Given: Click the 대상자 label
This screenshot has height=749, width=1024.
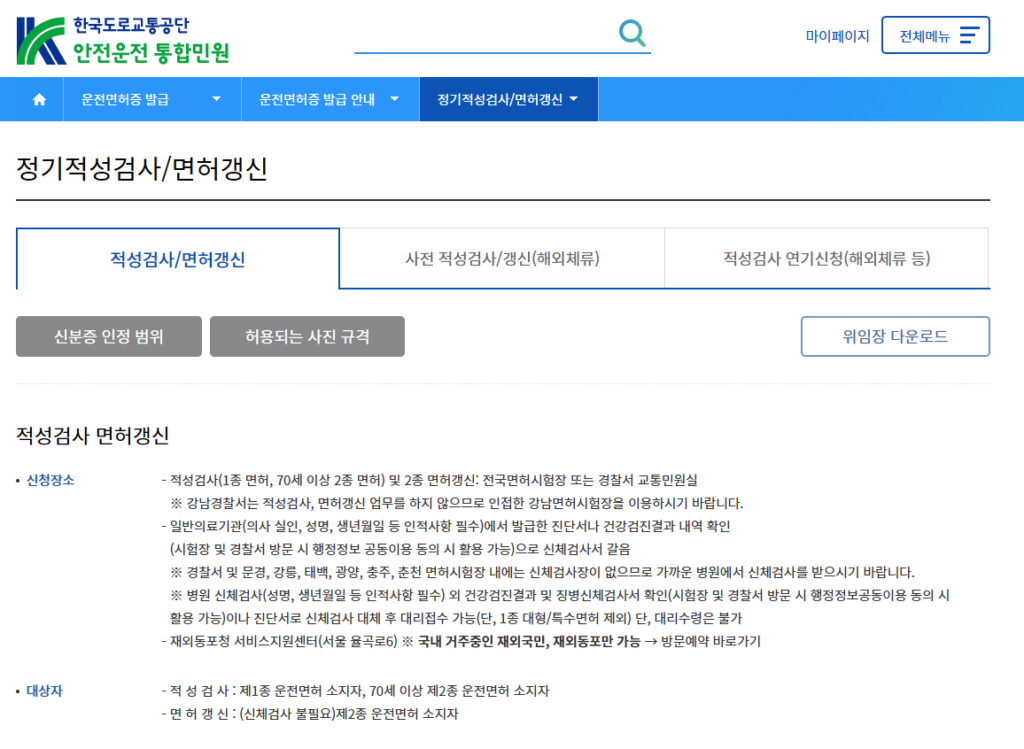Looking at the screenshot, I should point(42,690).
